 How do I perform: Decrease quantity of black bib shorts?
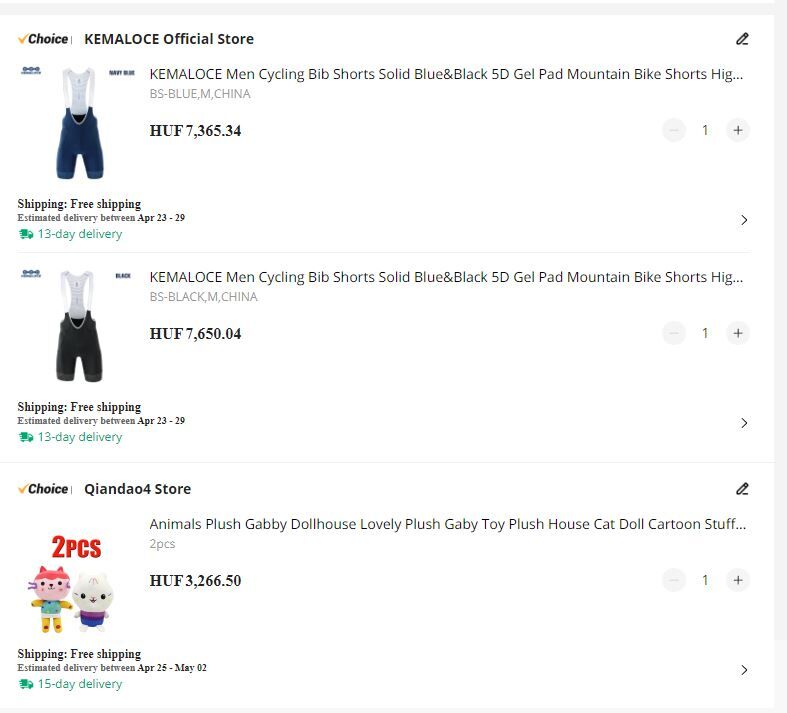[674, 333]
